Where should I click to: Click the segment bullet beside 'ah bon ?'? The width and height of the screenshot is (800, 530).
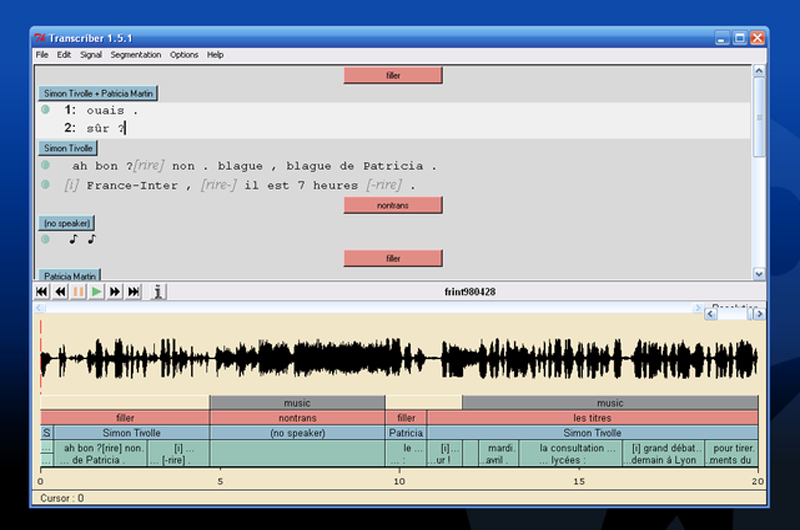click(45, 165)
